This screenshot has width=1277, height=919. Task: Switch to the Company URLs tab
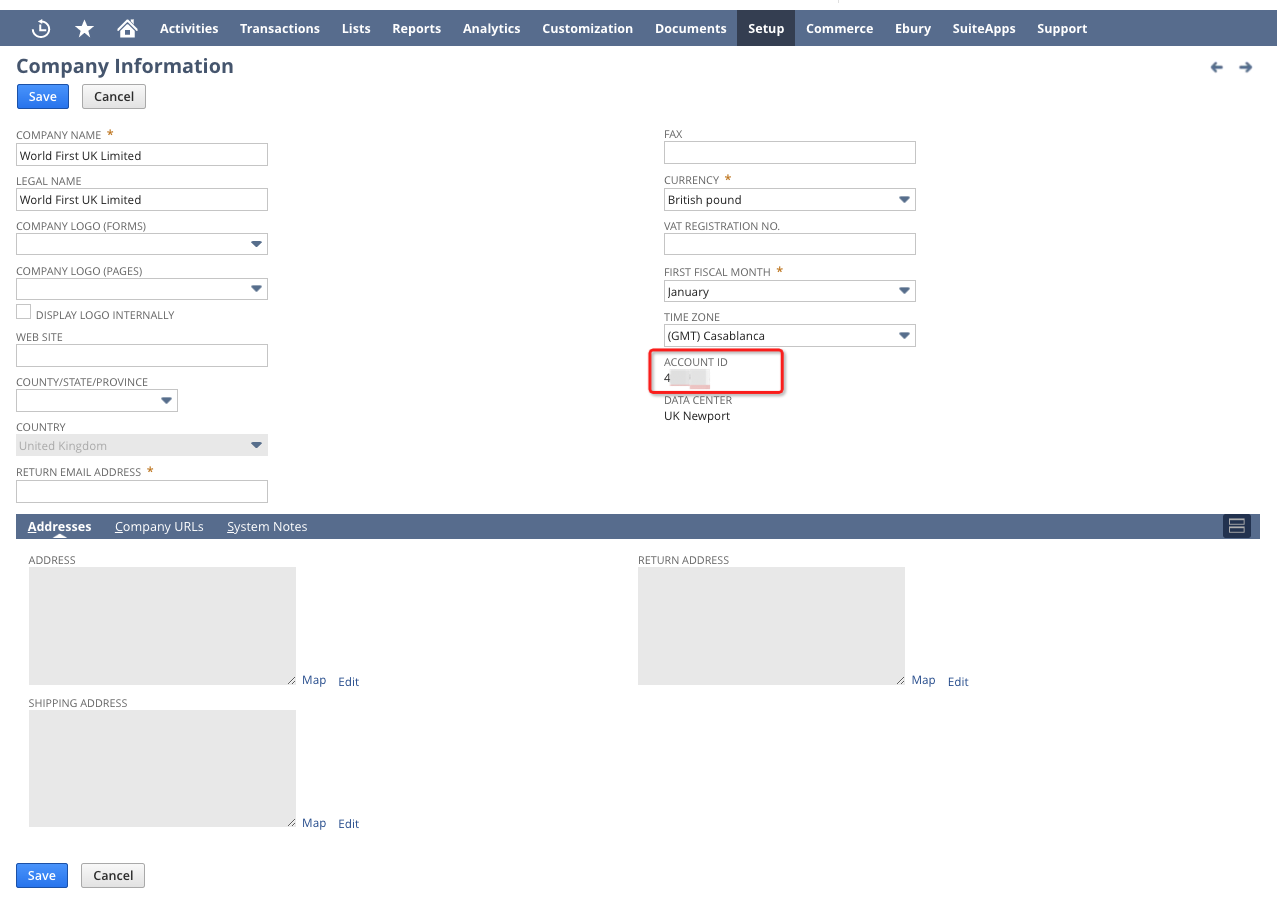tap(159, 527)
